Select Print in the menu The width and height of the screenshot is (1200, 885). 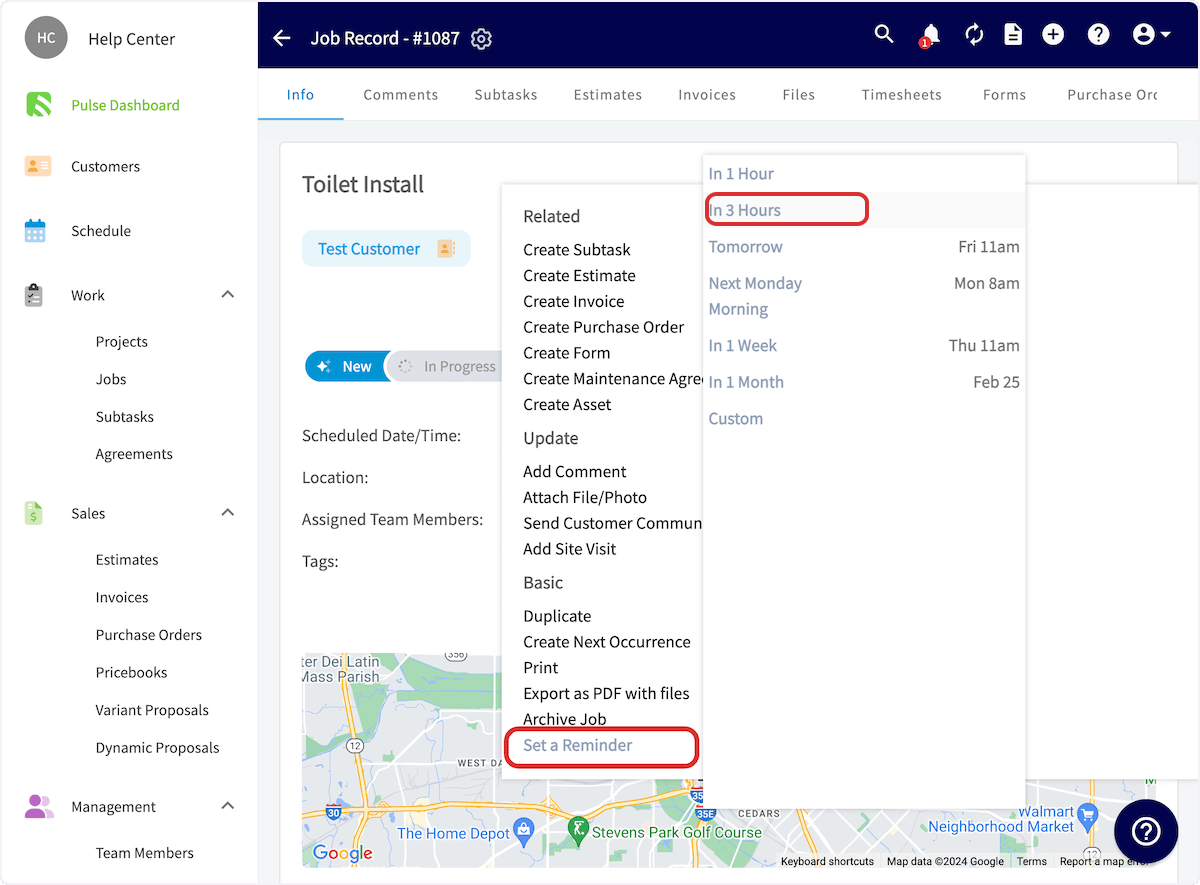pos(541,667)
